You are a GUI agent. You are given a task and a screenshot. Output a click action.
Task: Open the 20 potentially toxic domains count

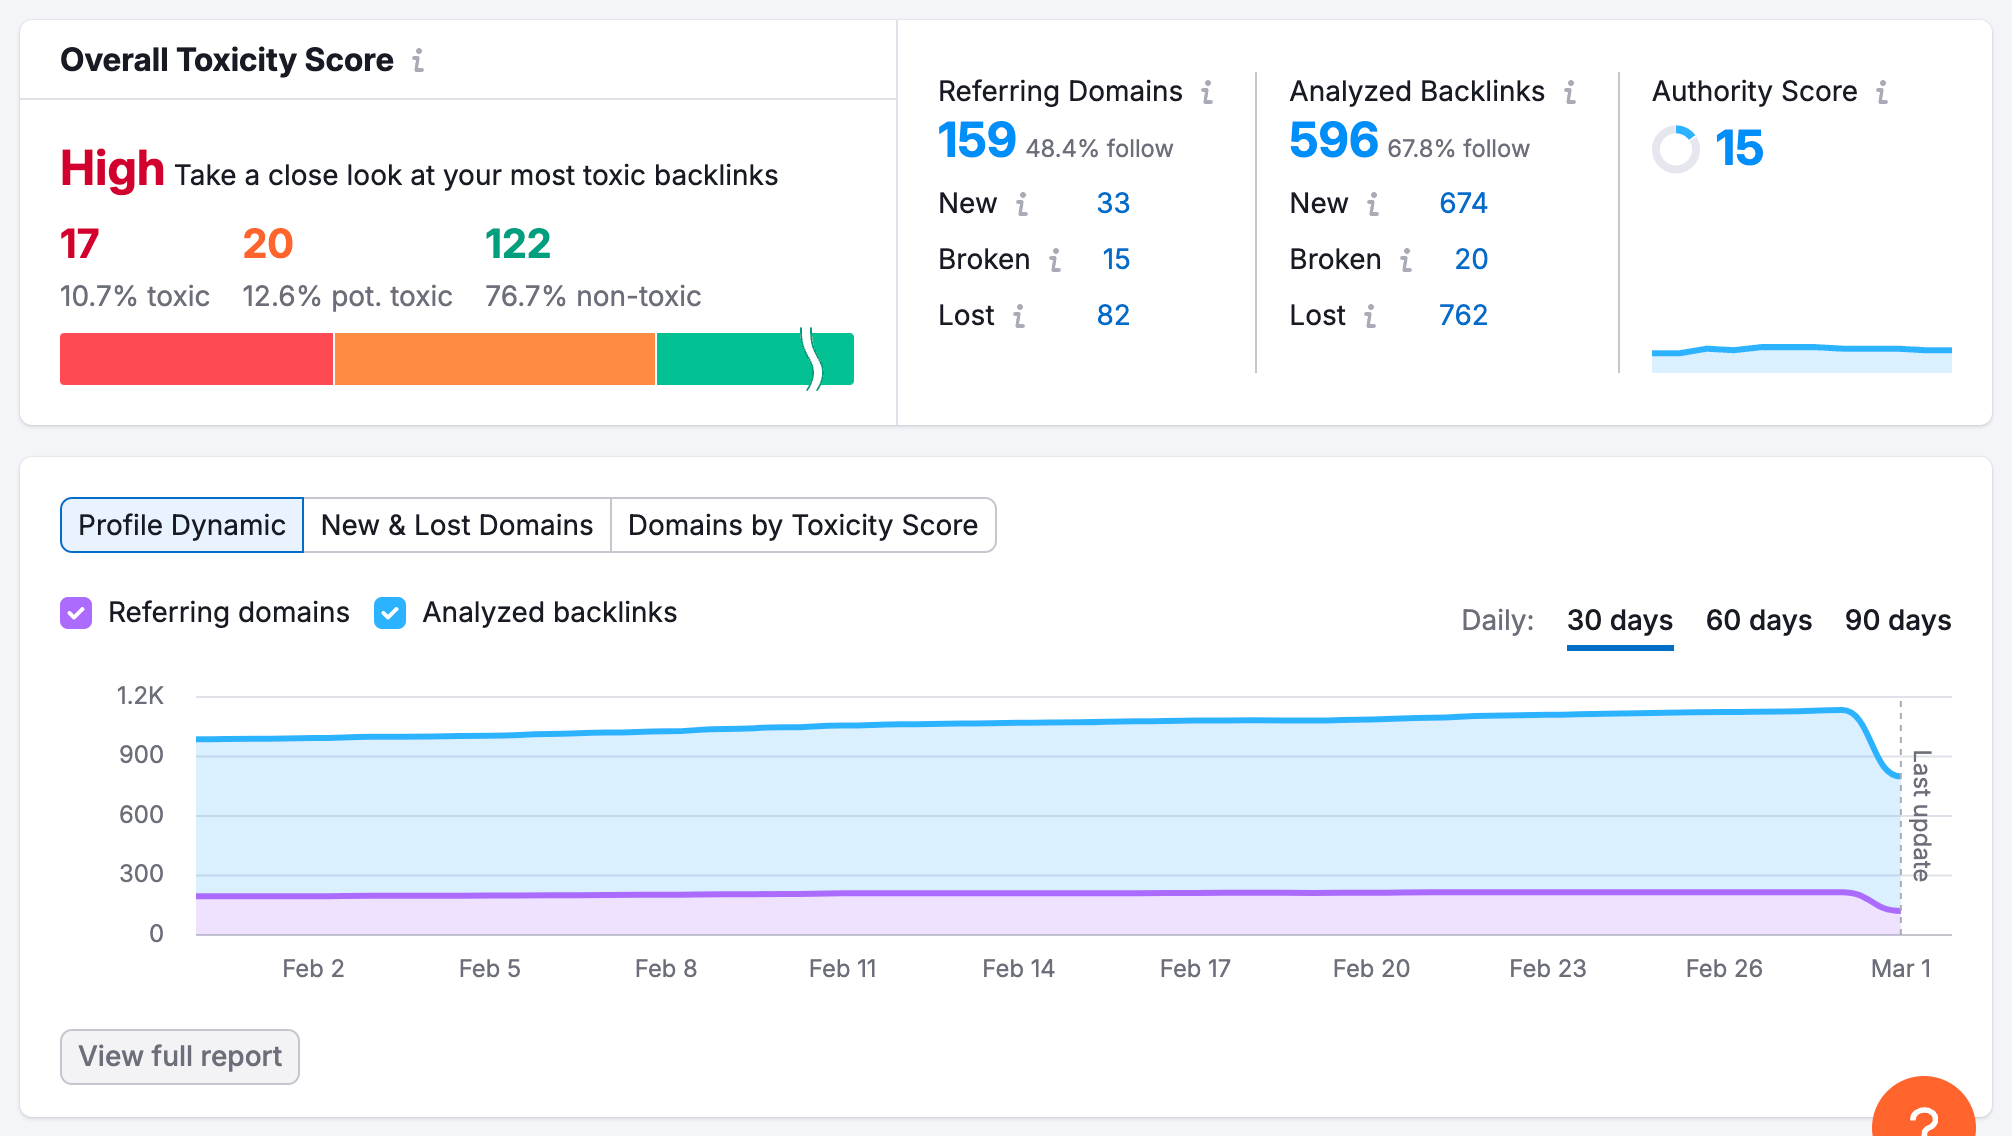[x=268, y=244]
